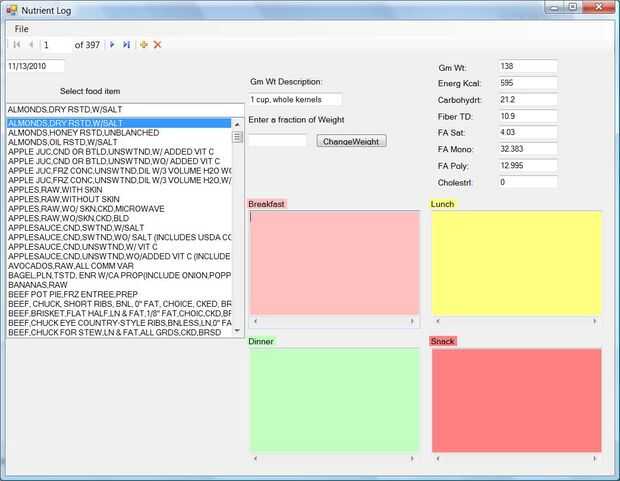Add new record plus icon
This screenshot has width=620, height=481.
coord(144,45)
